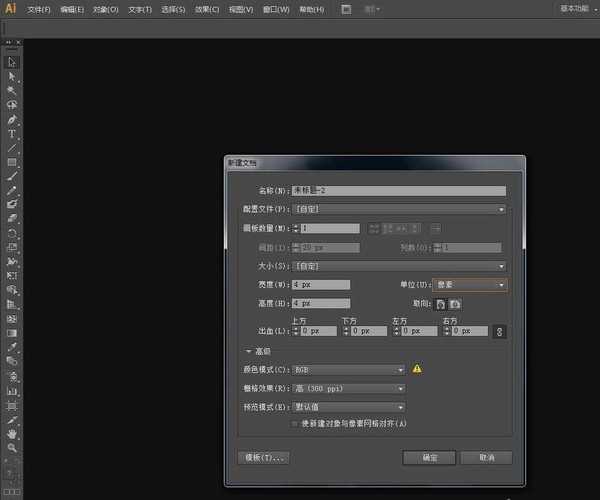Open the 基本功能 workspace switcher
The image size is (600, 500).
click(578, 8)
